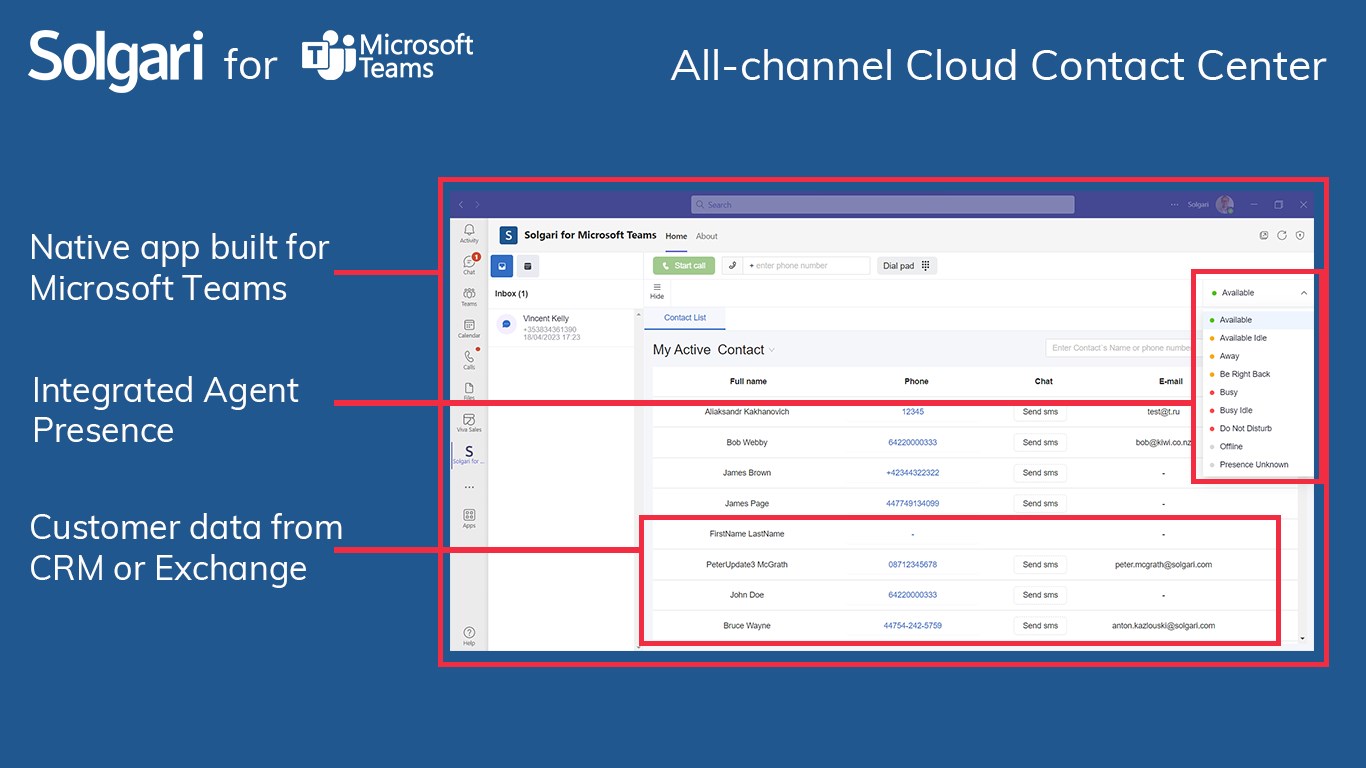Open Vincent Kelly chat bubble icon
The width and height of the screenshot is (1366, 768).
507,324
